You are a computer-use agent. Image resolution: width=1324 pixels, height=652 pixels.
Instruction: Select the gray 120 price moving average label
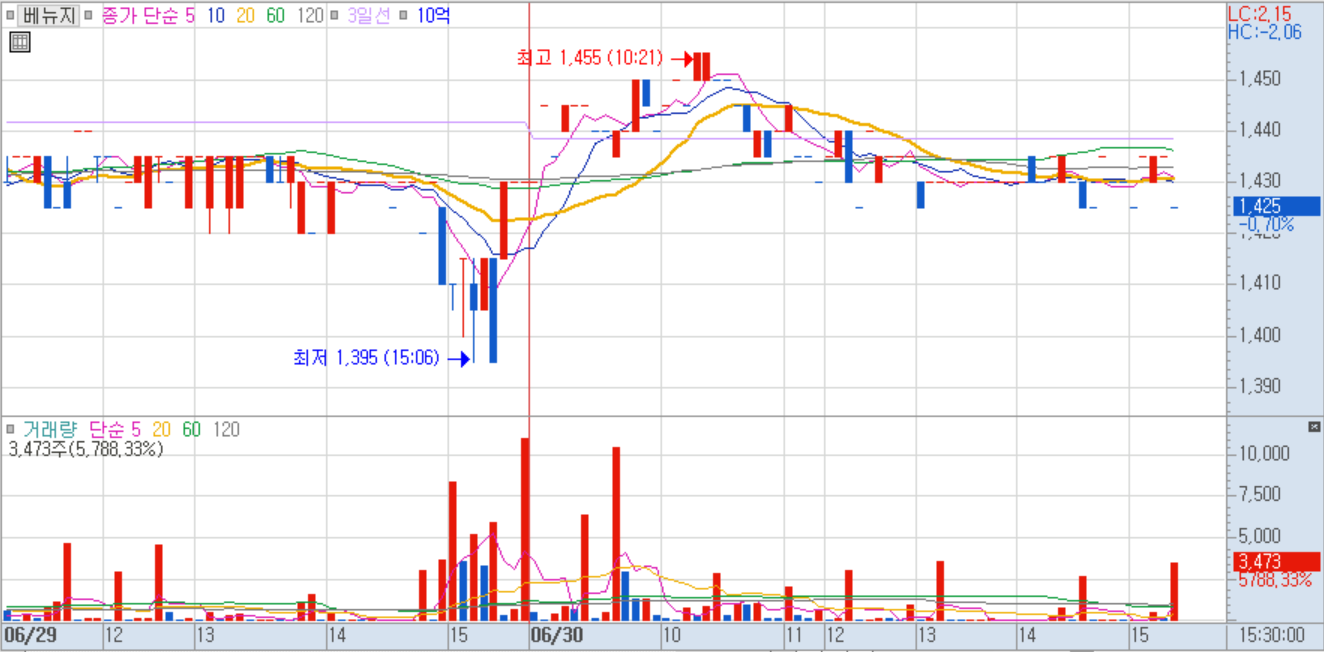click(x=310, y=16)
